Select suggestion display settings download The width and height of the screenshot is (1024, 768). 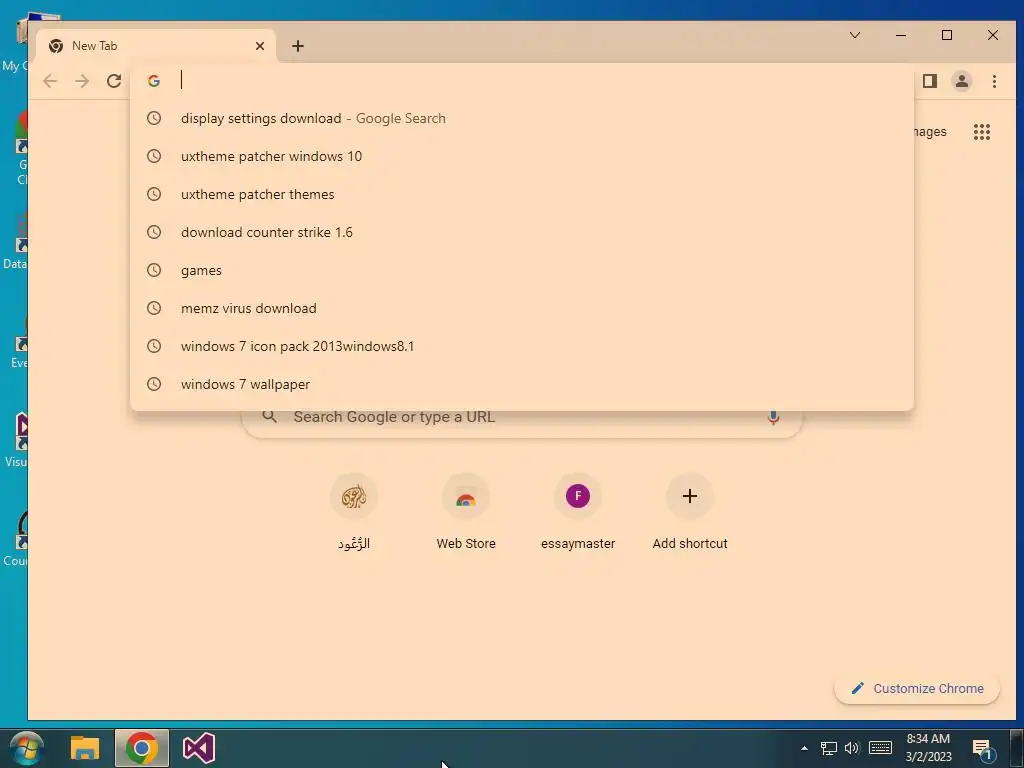522,118
